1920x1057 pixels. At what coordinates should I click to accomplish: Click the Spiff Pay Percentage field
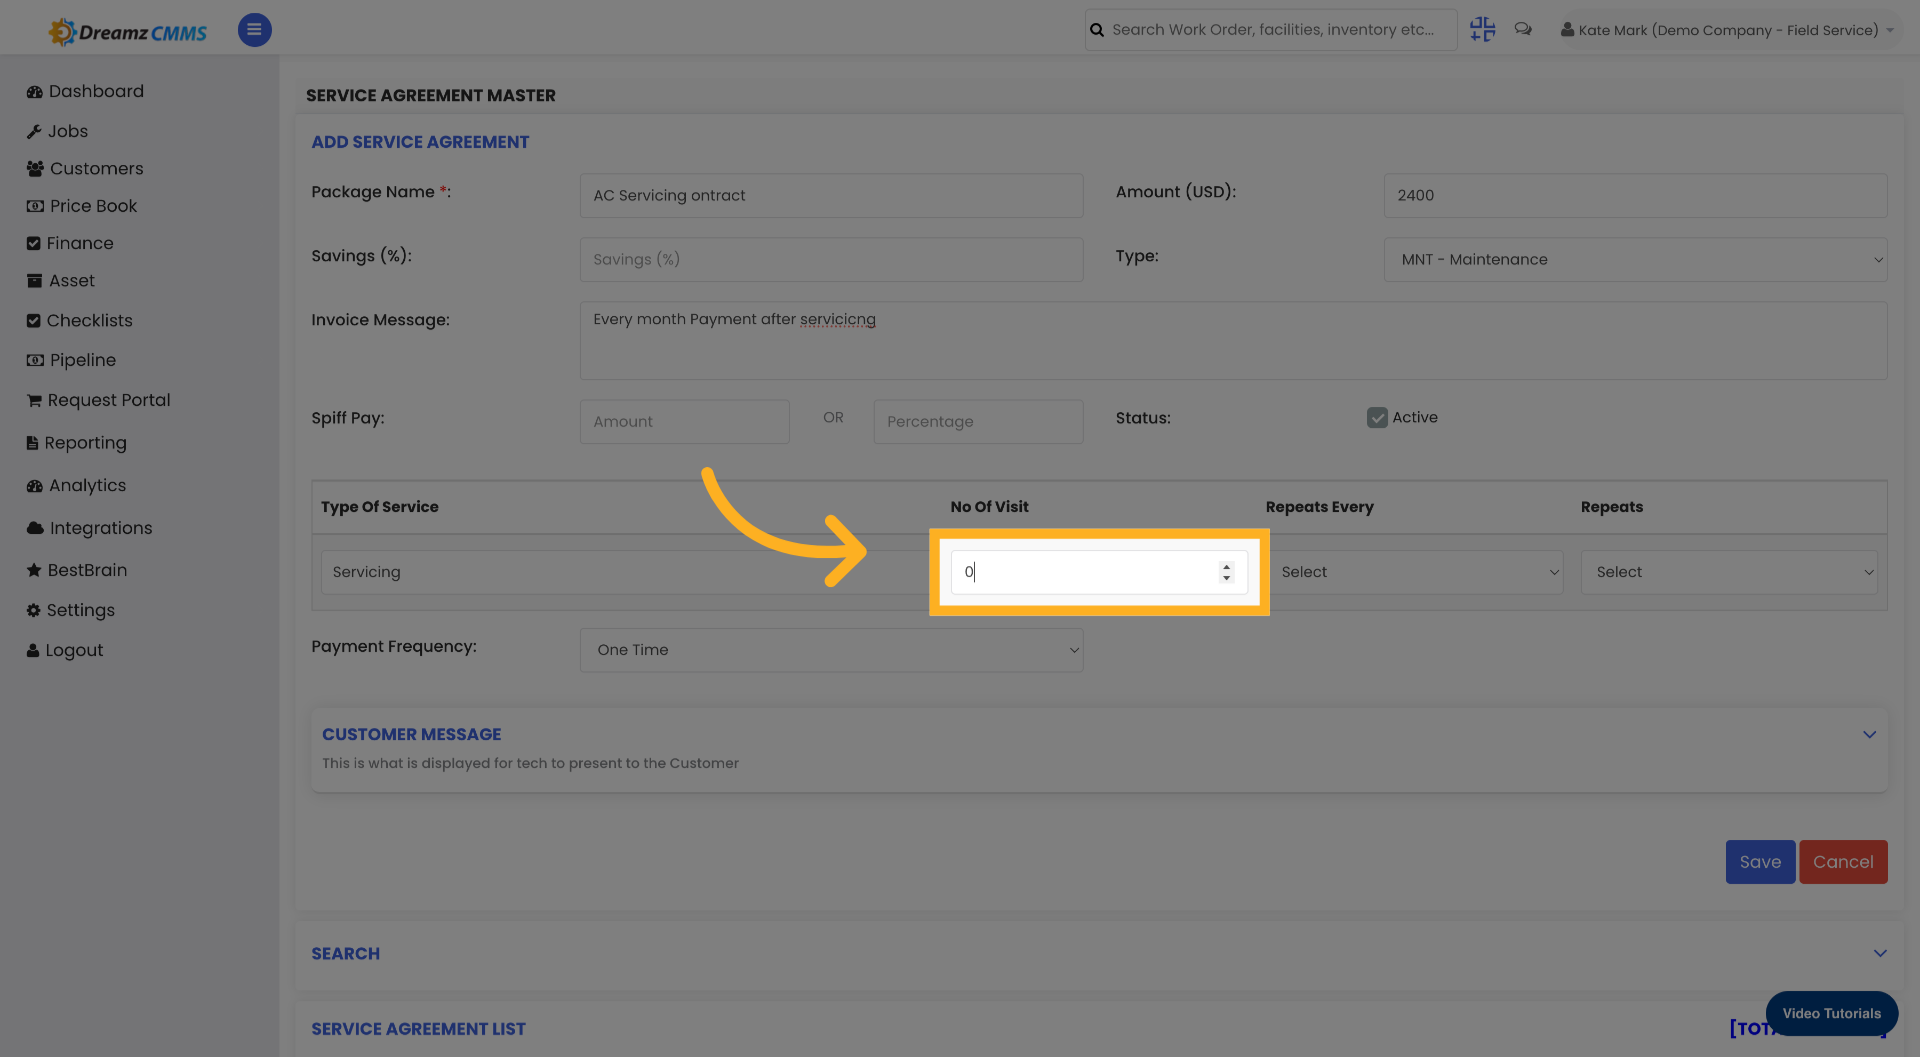click(x=978, y=422)
